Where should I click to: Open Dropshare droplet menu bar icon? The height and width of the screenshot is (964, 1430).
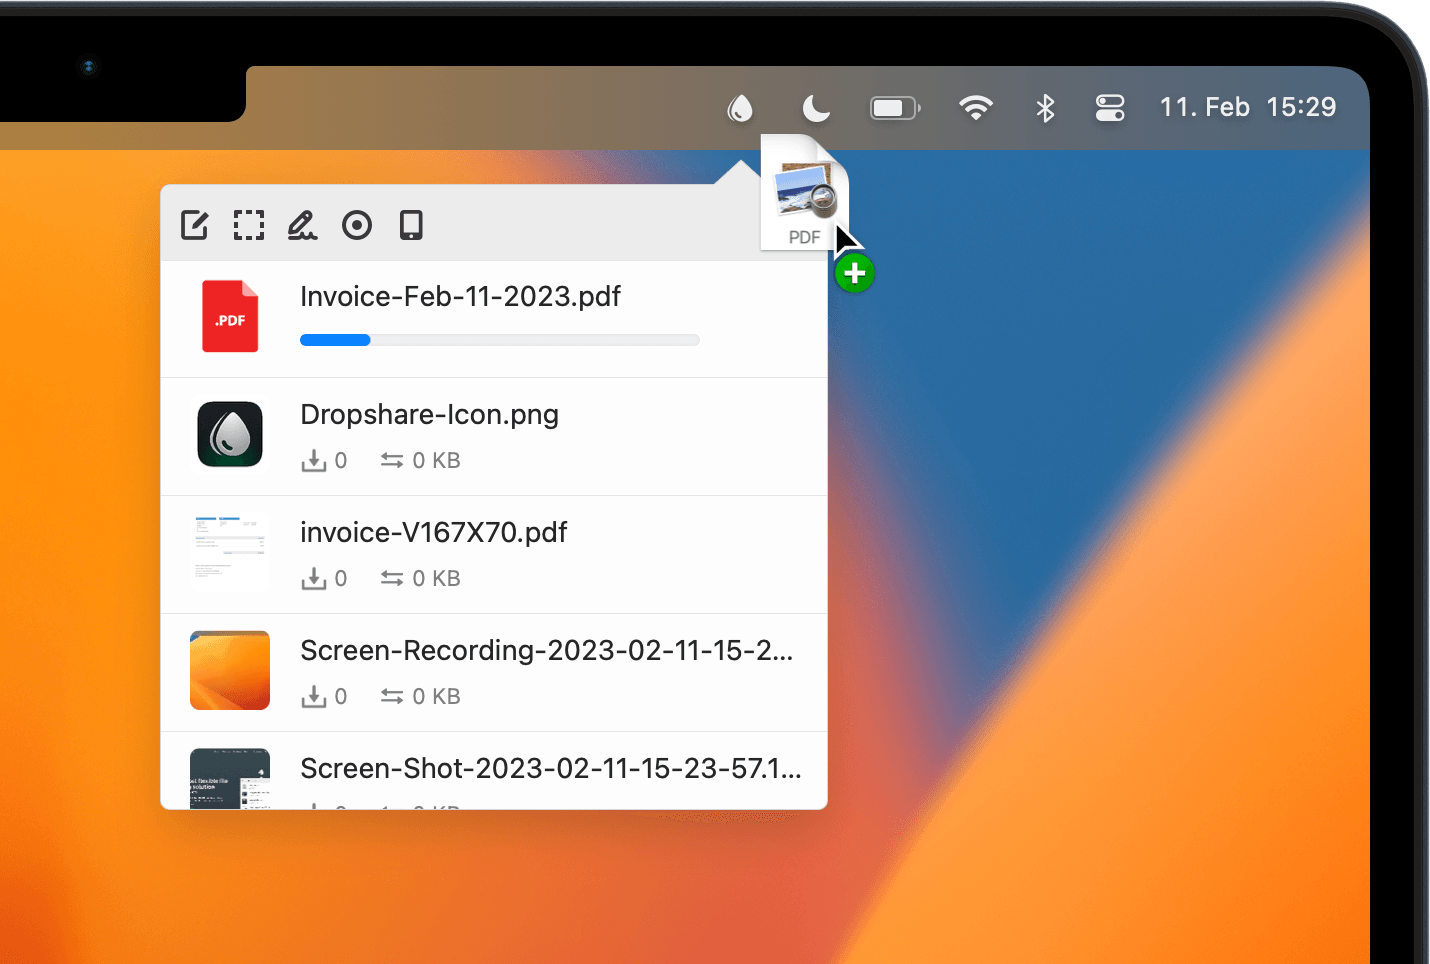click(x=740, y=108)
